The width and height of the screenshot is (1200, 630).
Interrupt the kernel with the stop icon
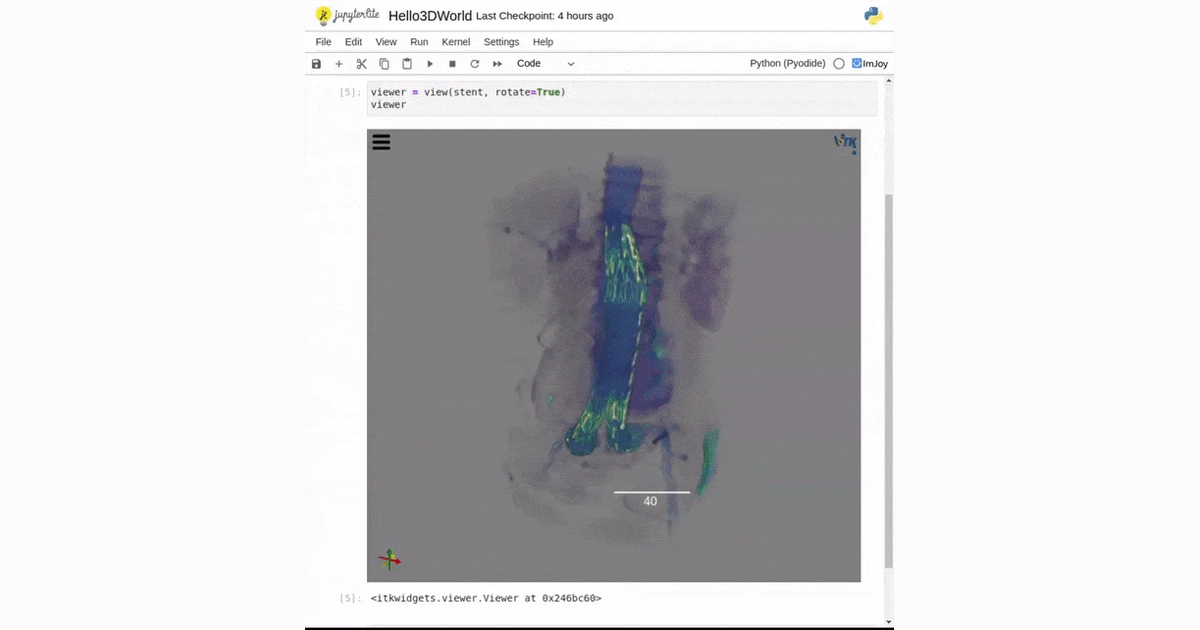452,64
